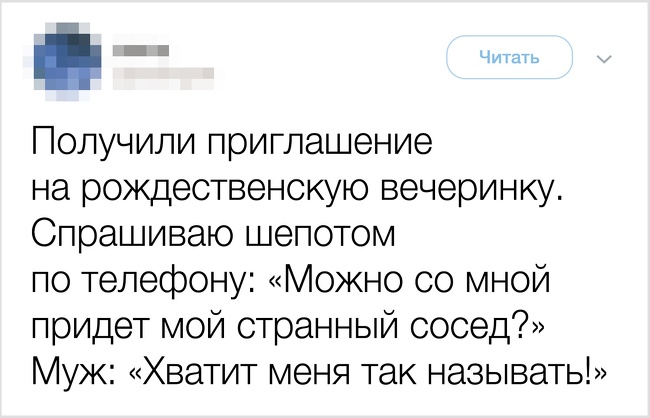Click the Читать follow button
The height and width of the screenshot is (418, 650).
pyautogui.click(x=509, y=57)
